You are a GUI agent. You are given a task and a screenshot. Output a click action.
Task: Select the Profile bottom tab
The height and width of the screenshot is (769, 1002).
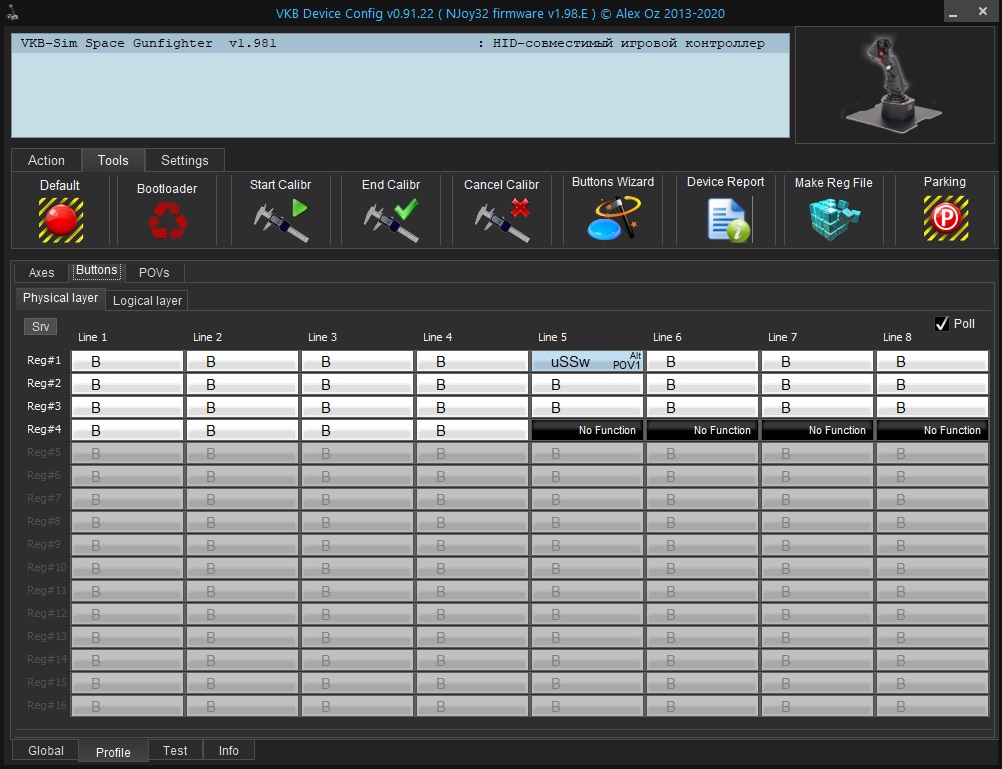113,752
